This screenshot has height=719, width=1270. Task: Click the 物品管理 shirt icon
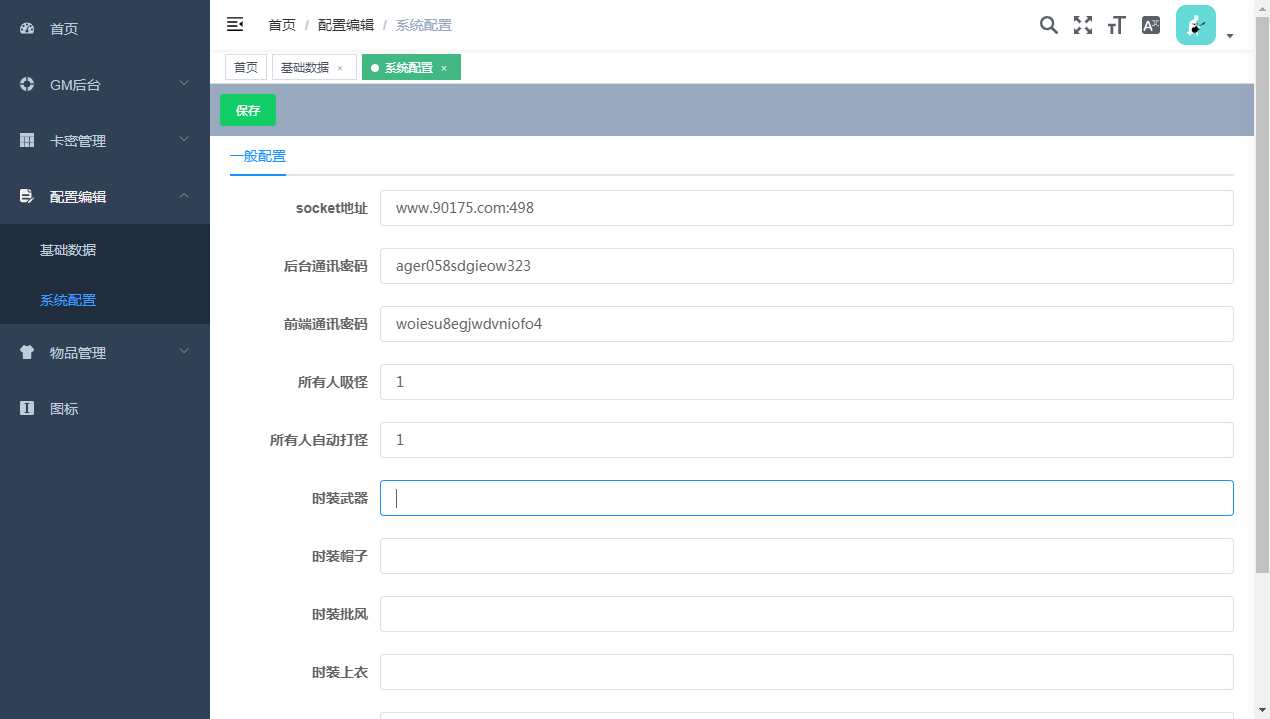click(x=26, y=352)
